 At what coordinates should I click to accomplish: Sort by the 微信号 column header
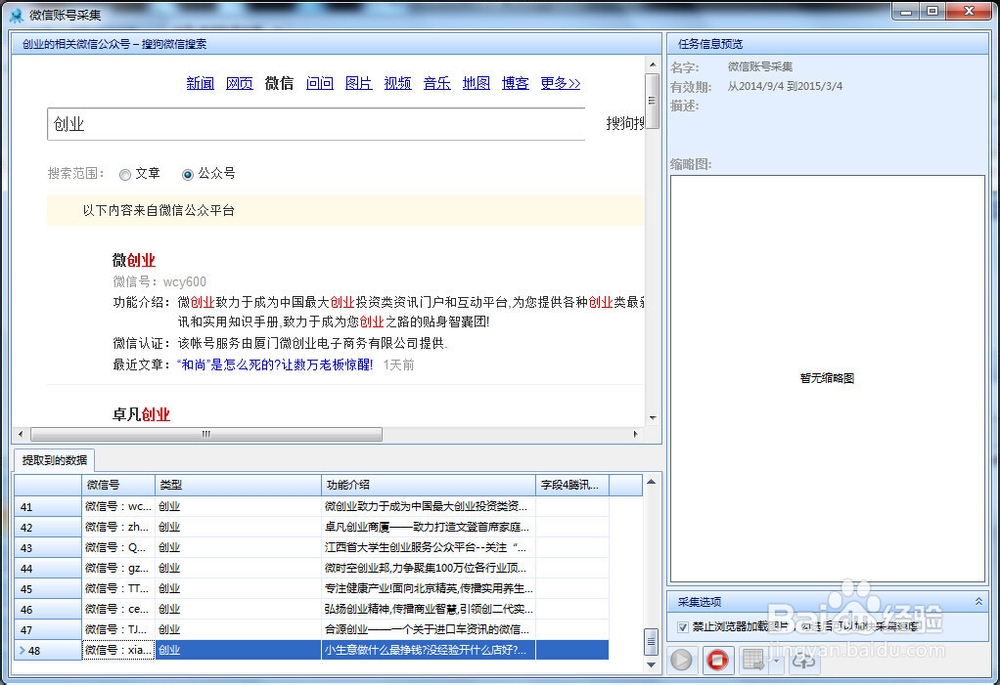point(119,485)
